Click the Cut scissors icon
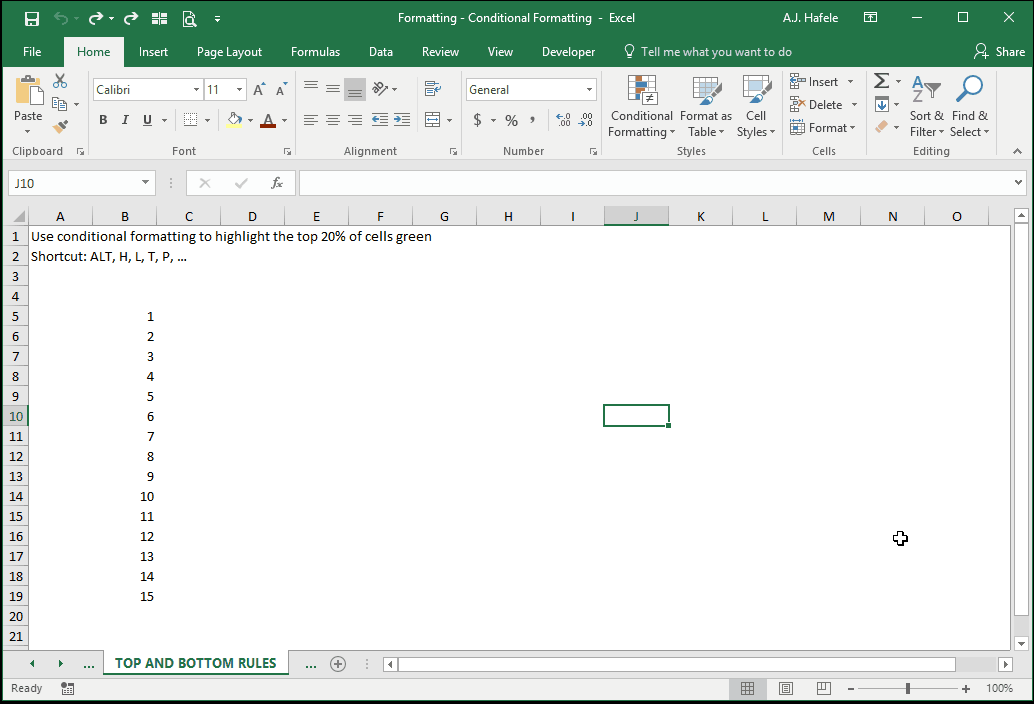 [60, 81]
